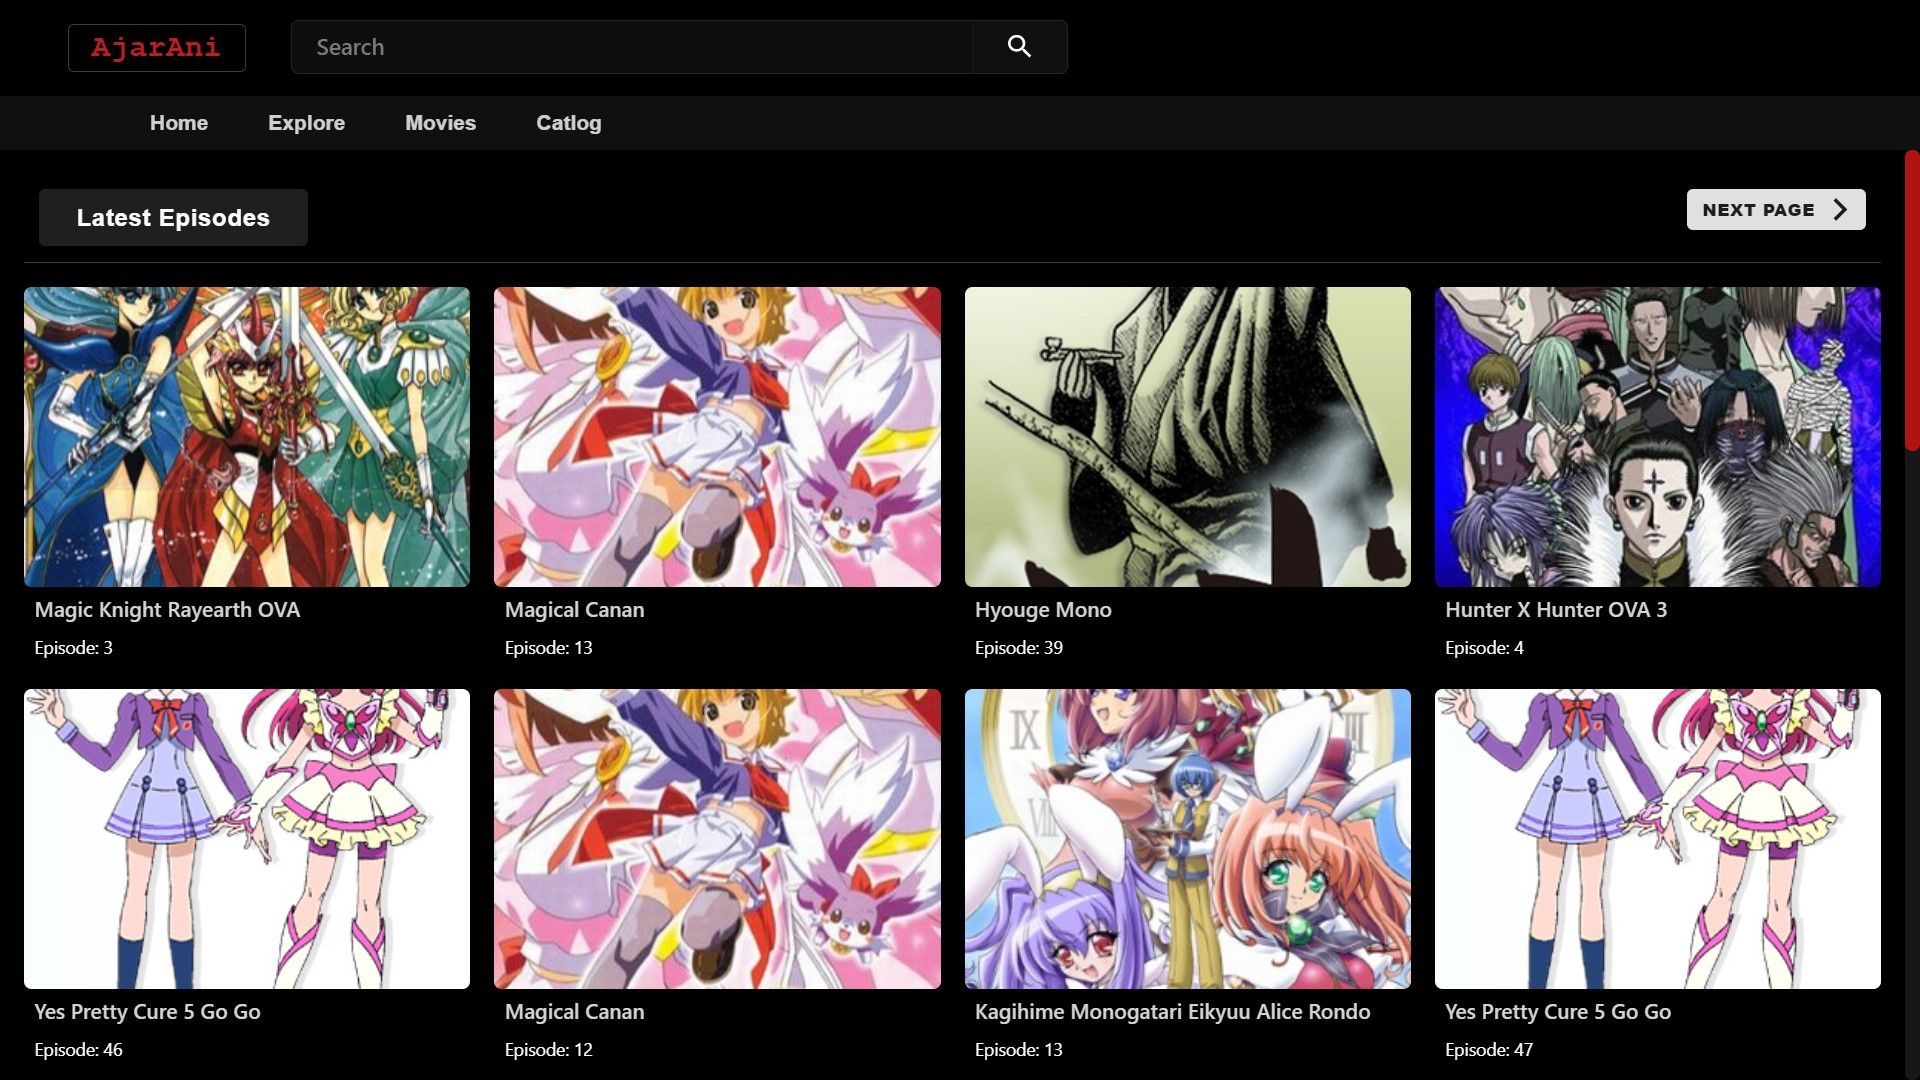
Task: Click the 'Episode: 47' text
Action: pos(1489,1050)
